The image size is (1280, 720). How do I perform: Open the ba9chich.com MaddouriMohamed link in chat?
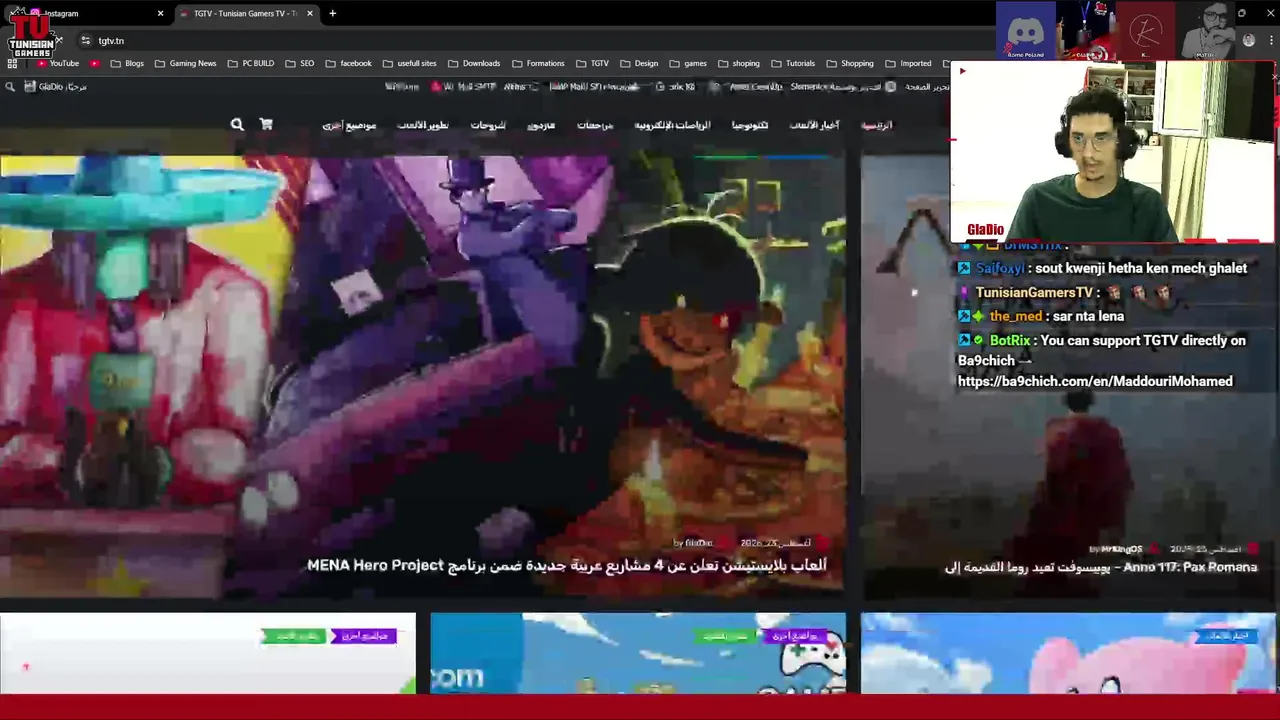(x=1095, y=381)
